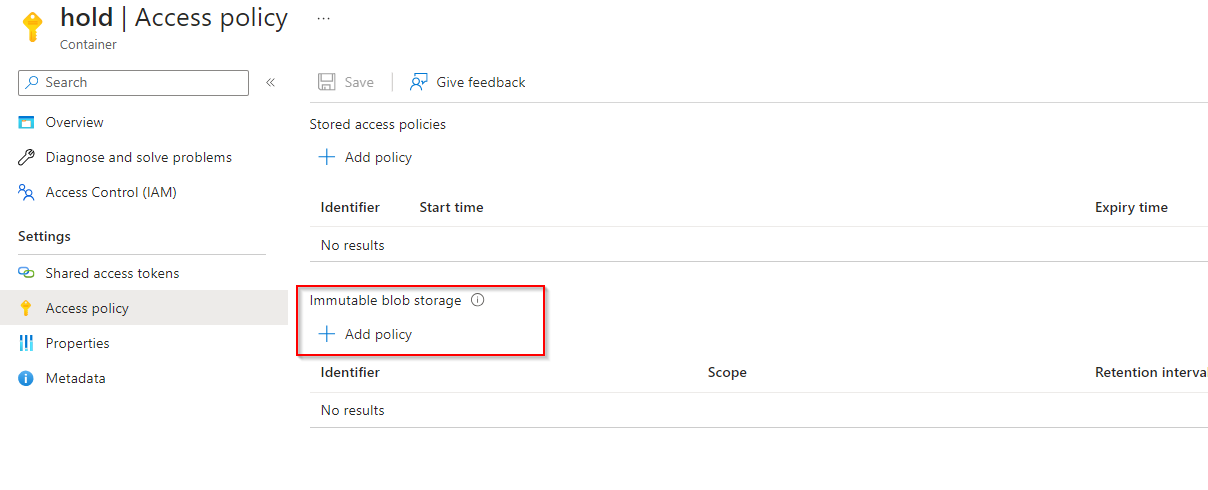Click the Access Control (IAM) people icon

27,192
